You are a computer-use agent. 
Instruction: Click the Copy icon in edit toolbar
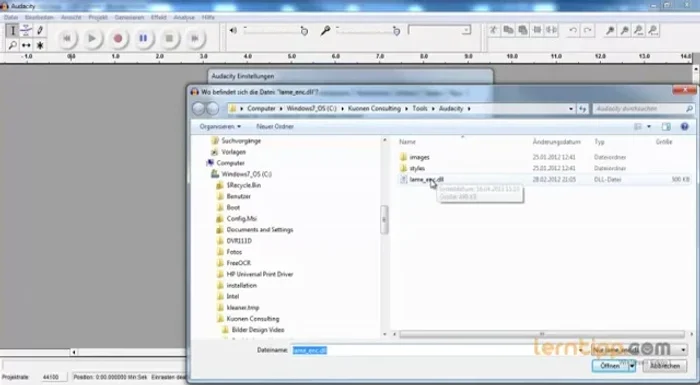point(508,30)
